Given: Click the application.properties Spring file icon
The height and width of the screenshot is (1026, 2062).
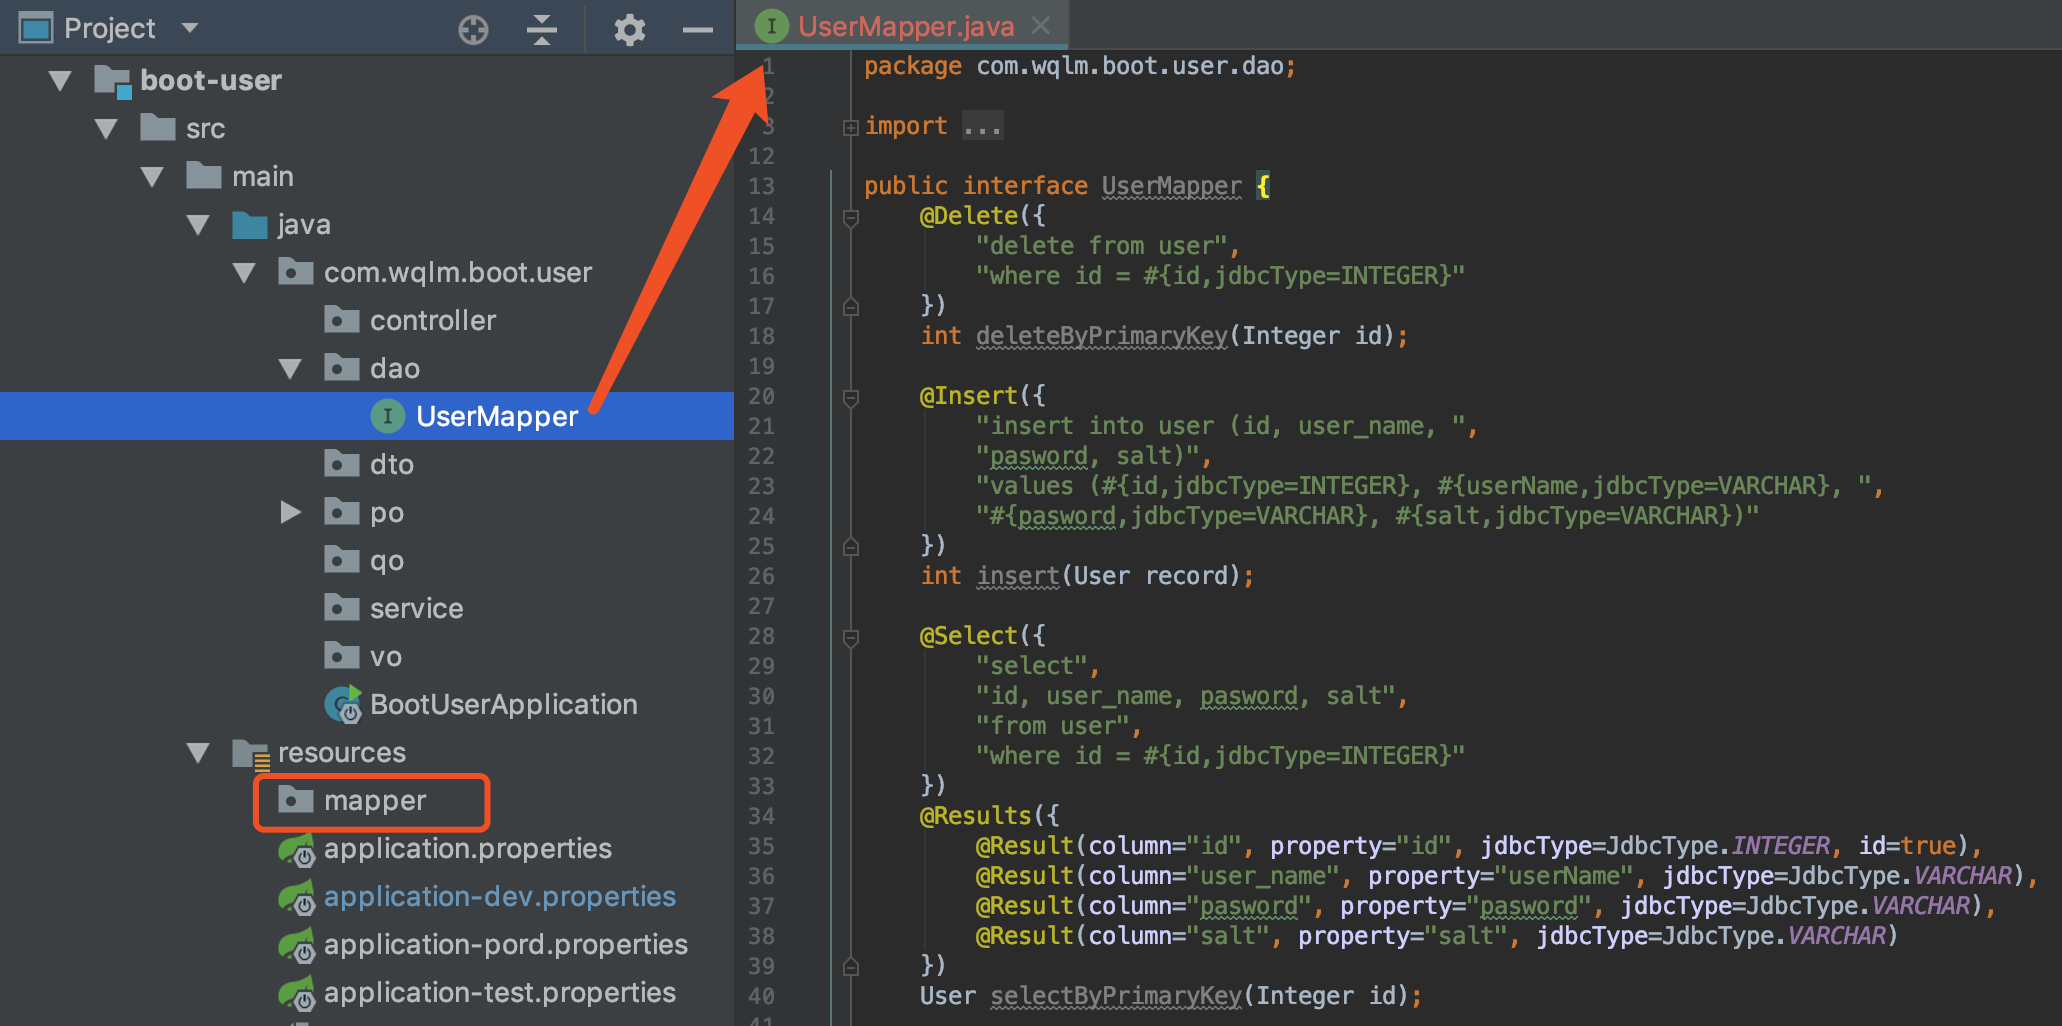Looking at the screenshot, I should [x=297, y=850].
